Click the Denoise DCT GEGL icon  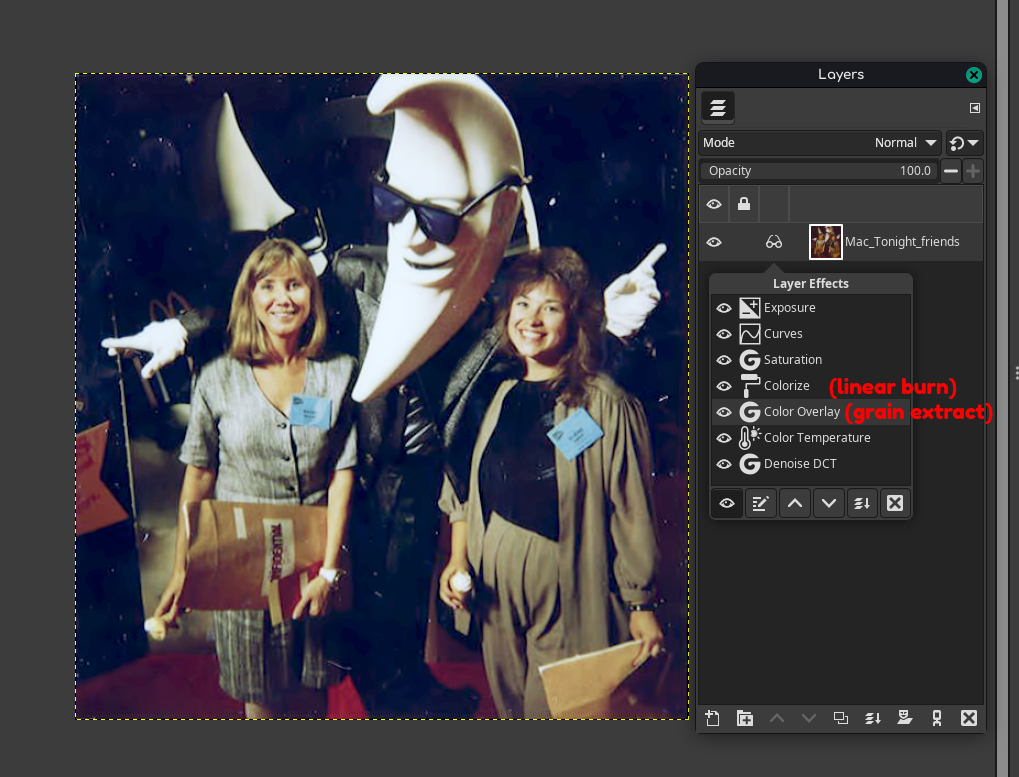click(x=749, y=464)
